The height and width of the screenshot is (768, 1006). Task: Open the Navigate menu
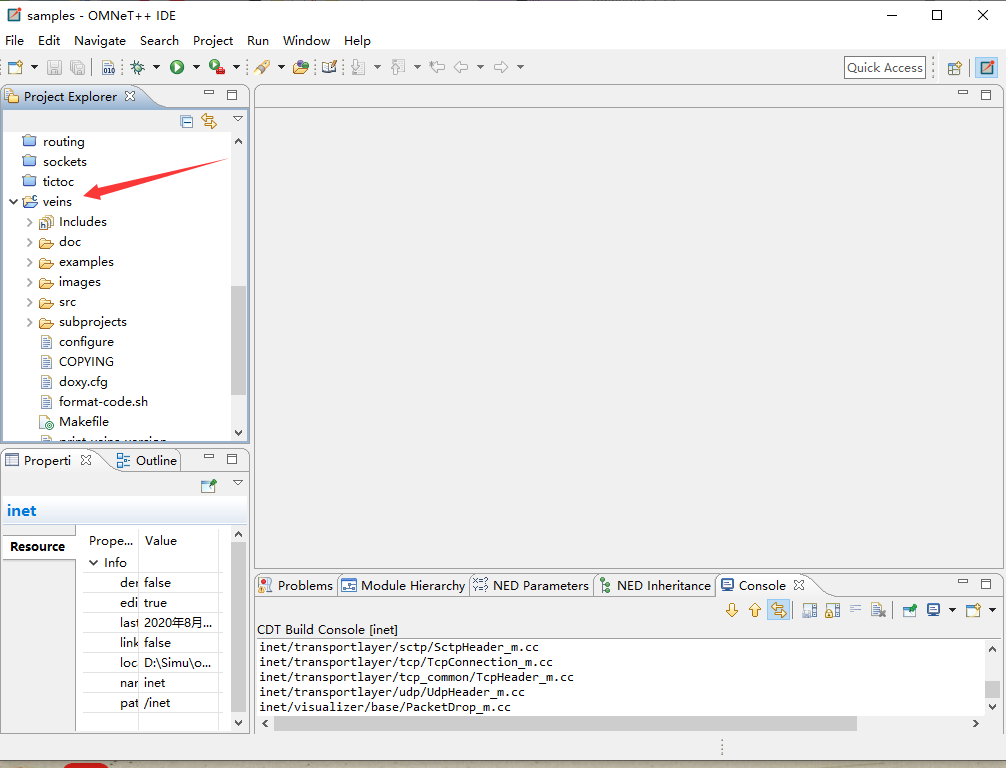click(100, 40)
